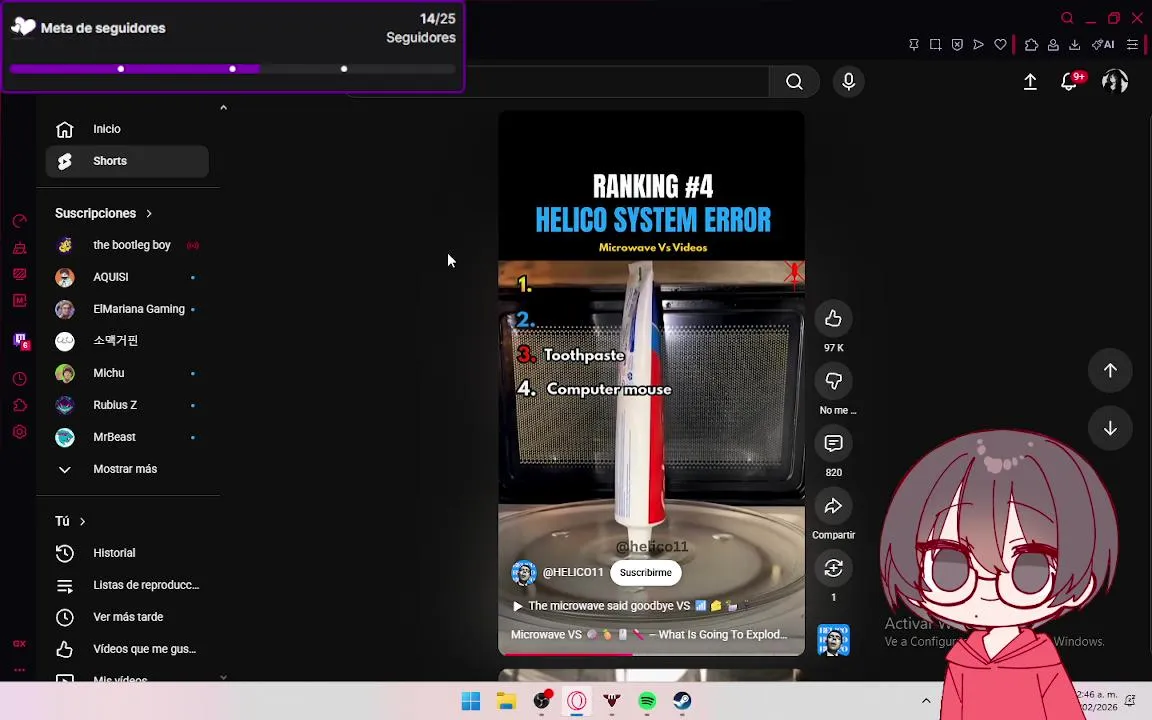Screen dimensions: 1152x720
Task: Open the GX Control speedometer icon
Action: pos(20,221)
